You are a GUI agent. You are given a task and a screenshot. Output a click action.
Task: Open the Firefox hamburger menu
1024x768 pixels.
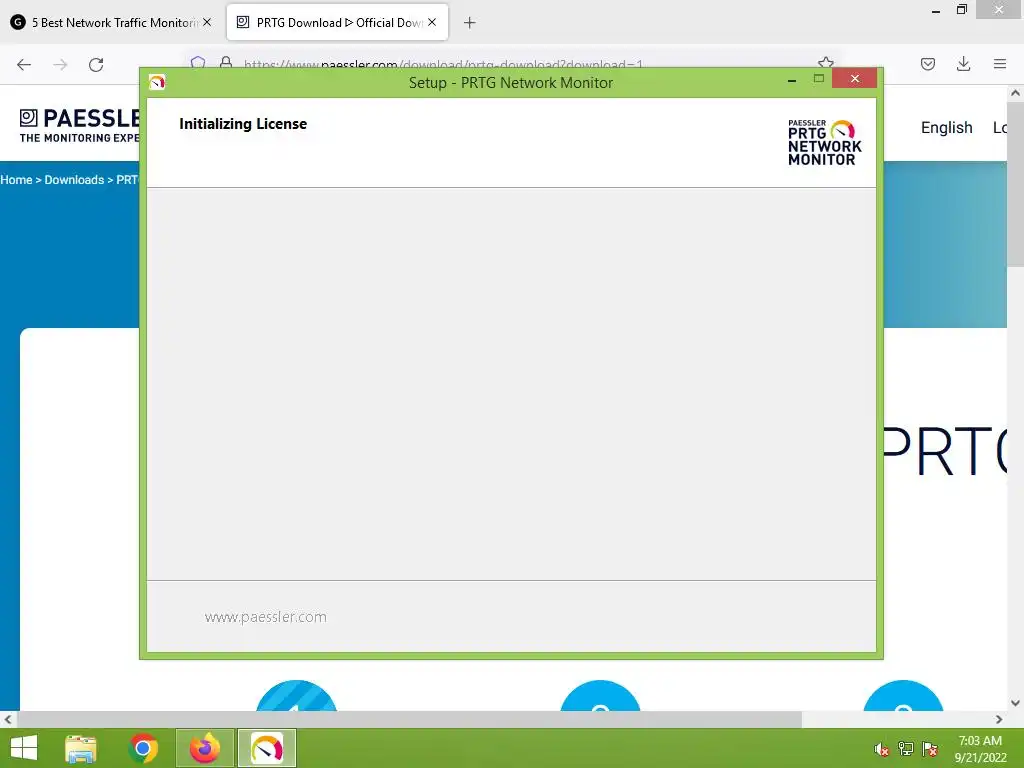tap(999, 64)
